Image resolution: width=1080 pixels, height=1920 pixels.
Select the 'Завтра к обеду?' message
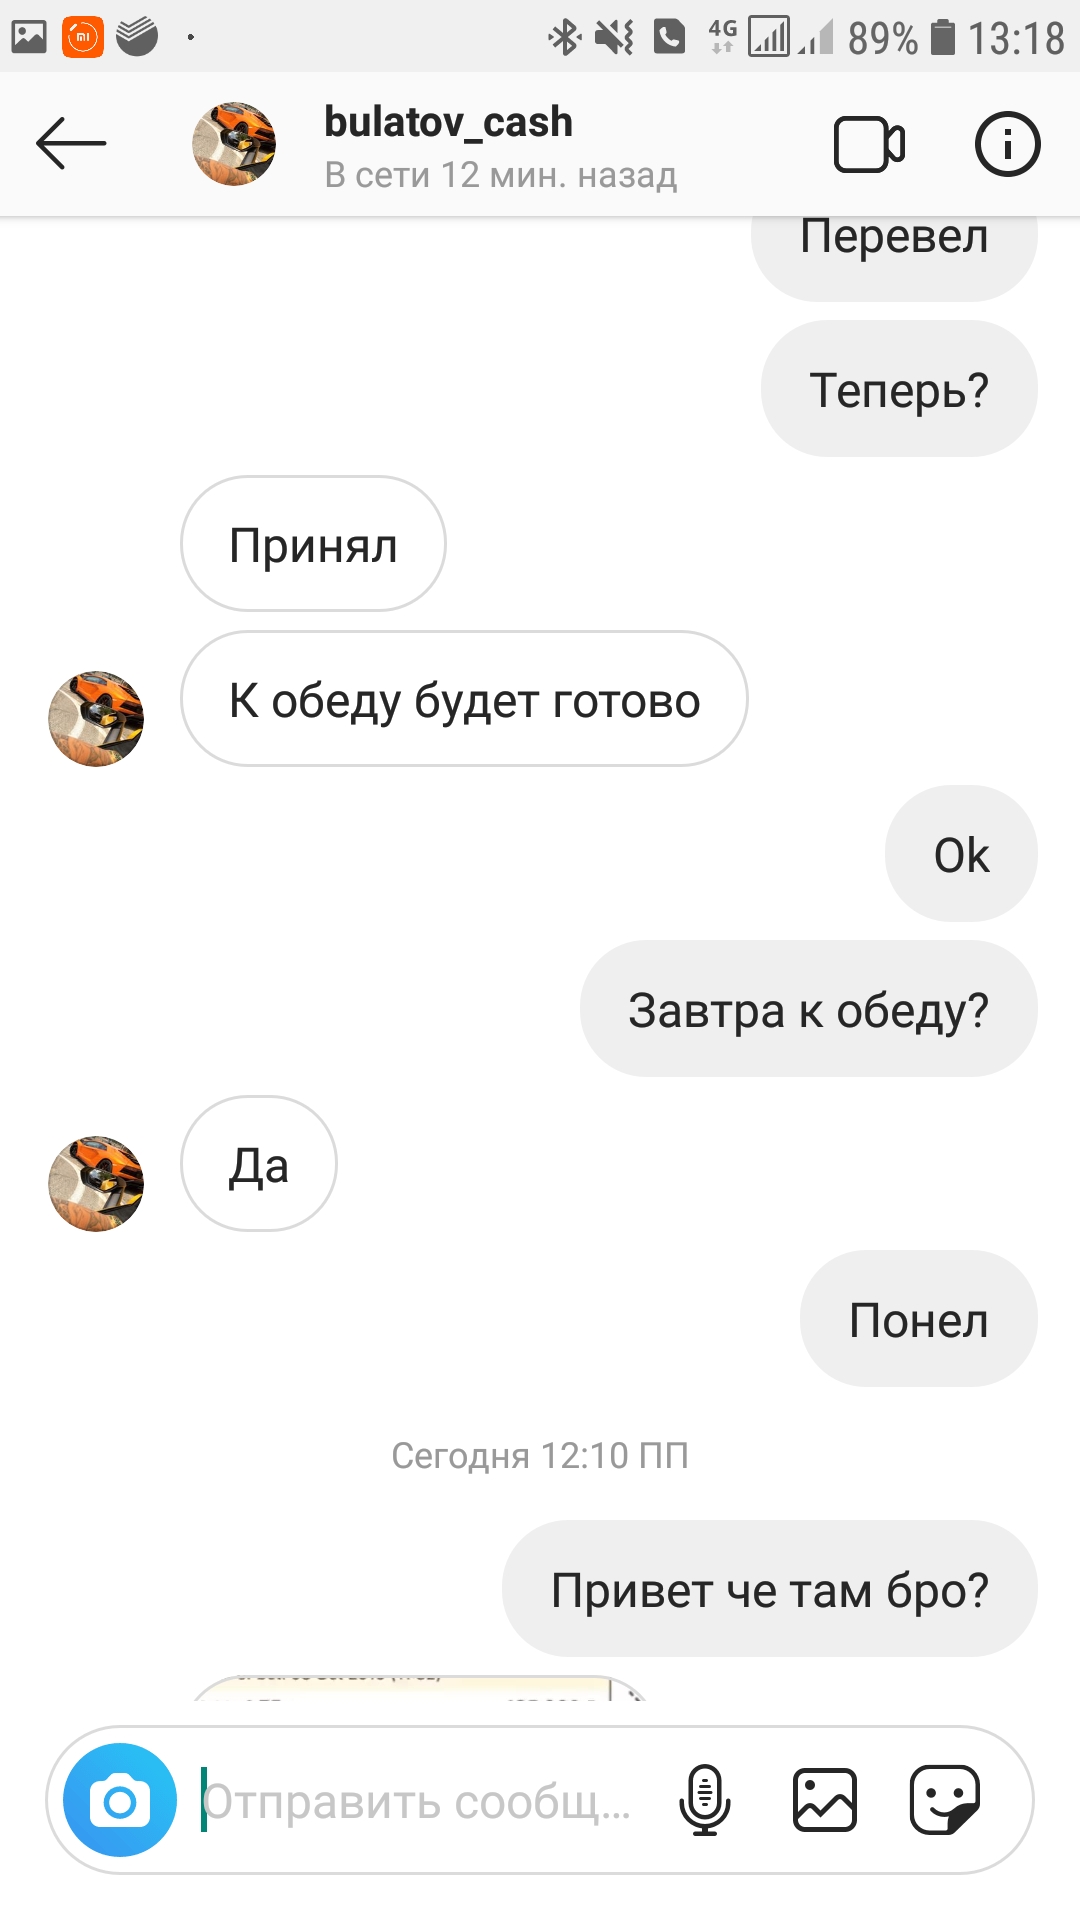pyautogui.click(x=809, y=1008)
